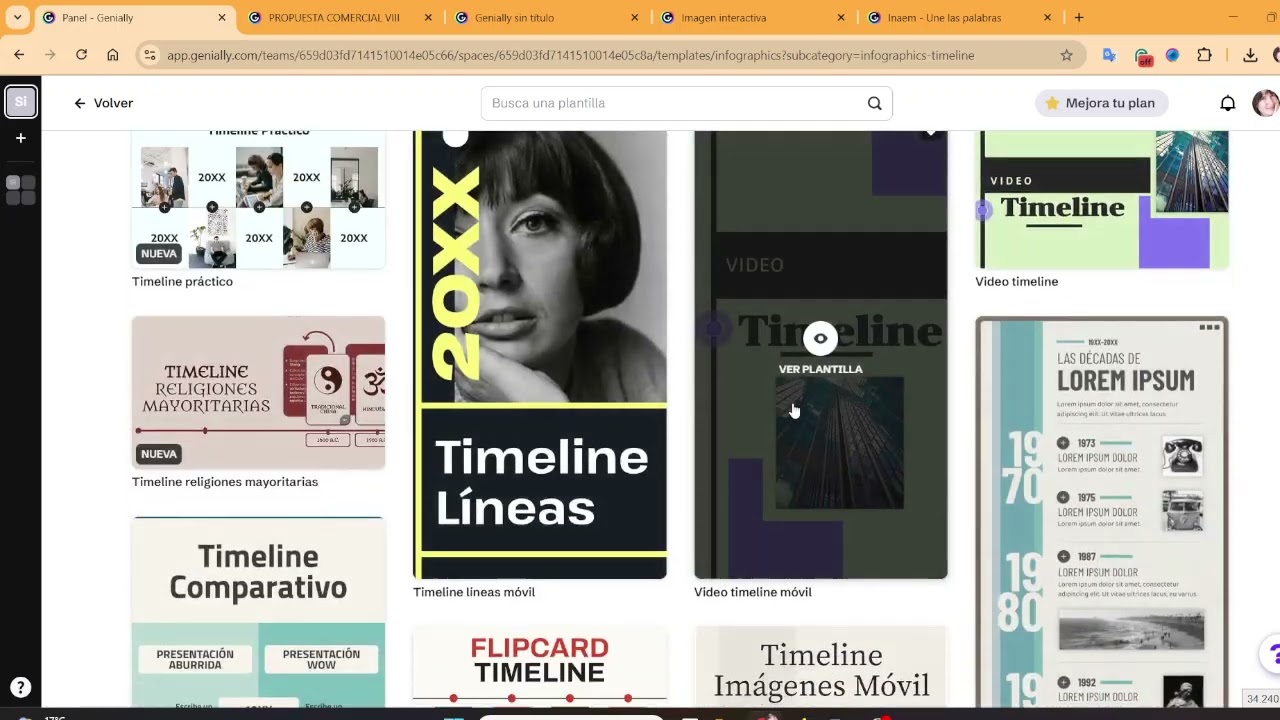View site information for app.genially.com

(150, 55)
